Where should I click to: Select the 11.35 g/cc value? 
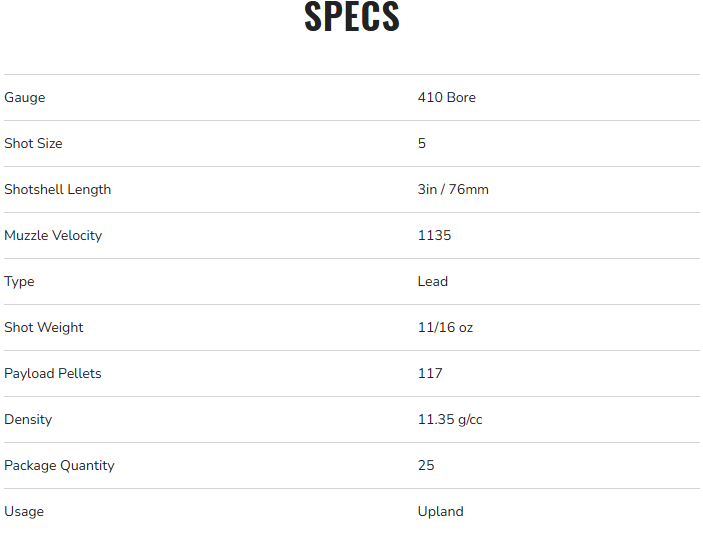(450, 420)
